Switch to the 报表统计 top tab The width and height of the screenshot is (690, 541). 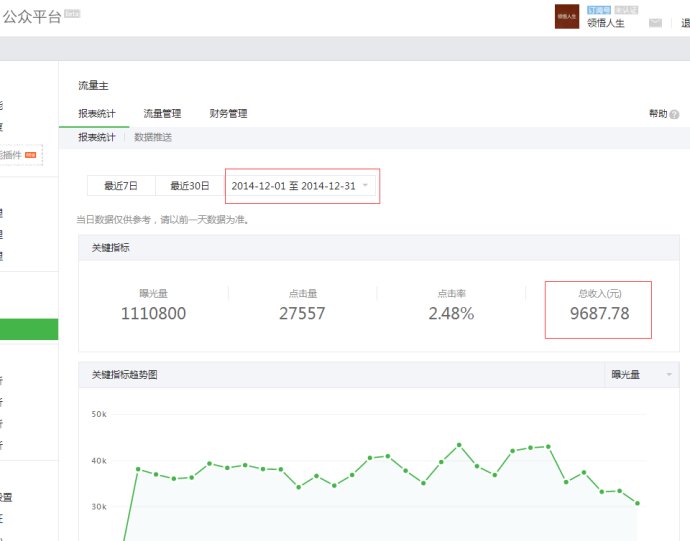click(x=97, y=114)
